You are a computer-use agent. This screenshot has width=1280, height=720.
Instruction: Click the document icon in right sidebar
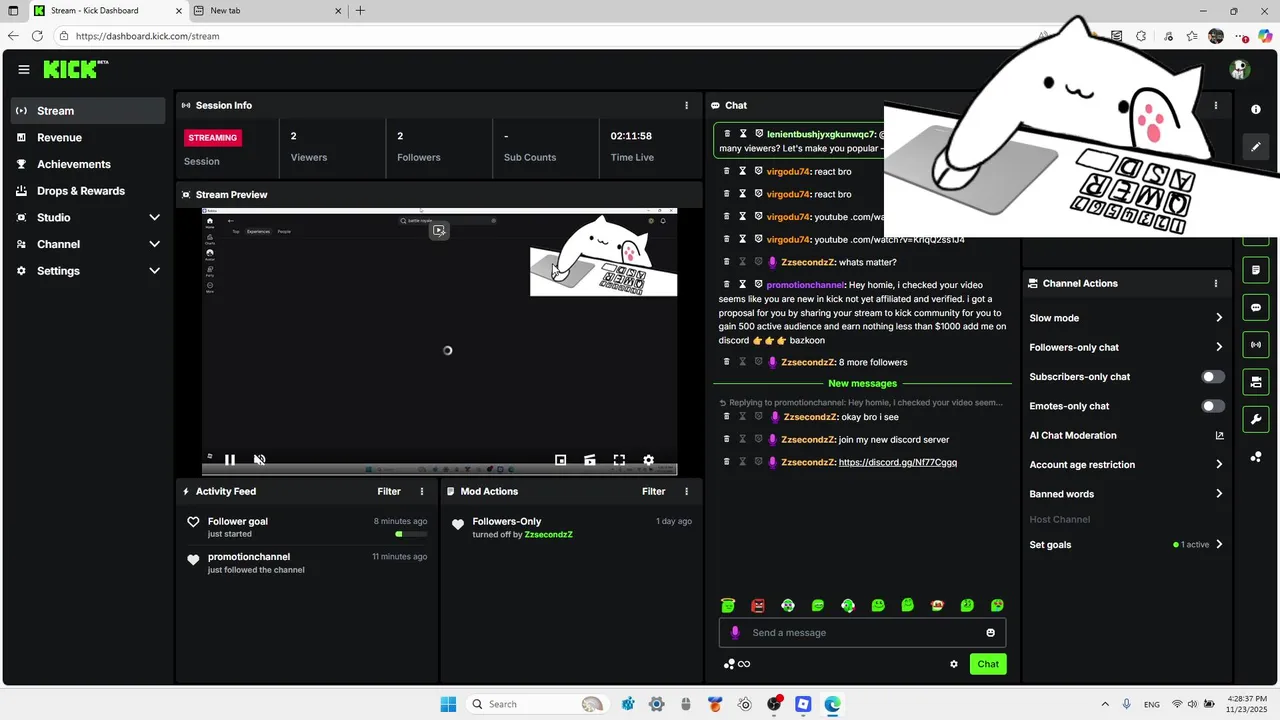[1256, 270]
